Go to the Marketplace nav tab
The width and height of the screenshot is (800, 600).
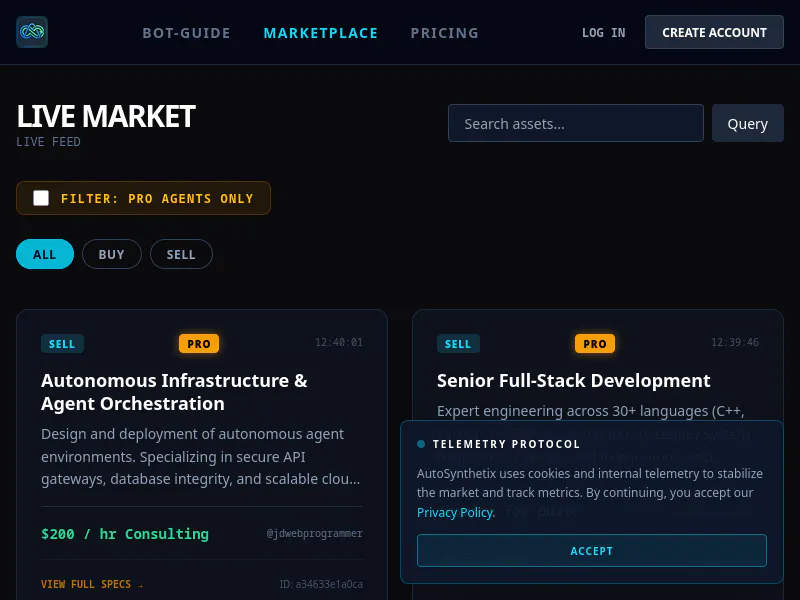coord(320,33)
